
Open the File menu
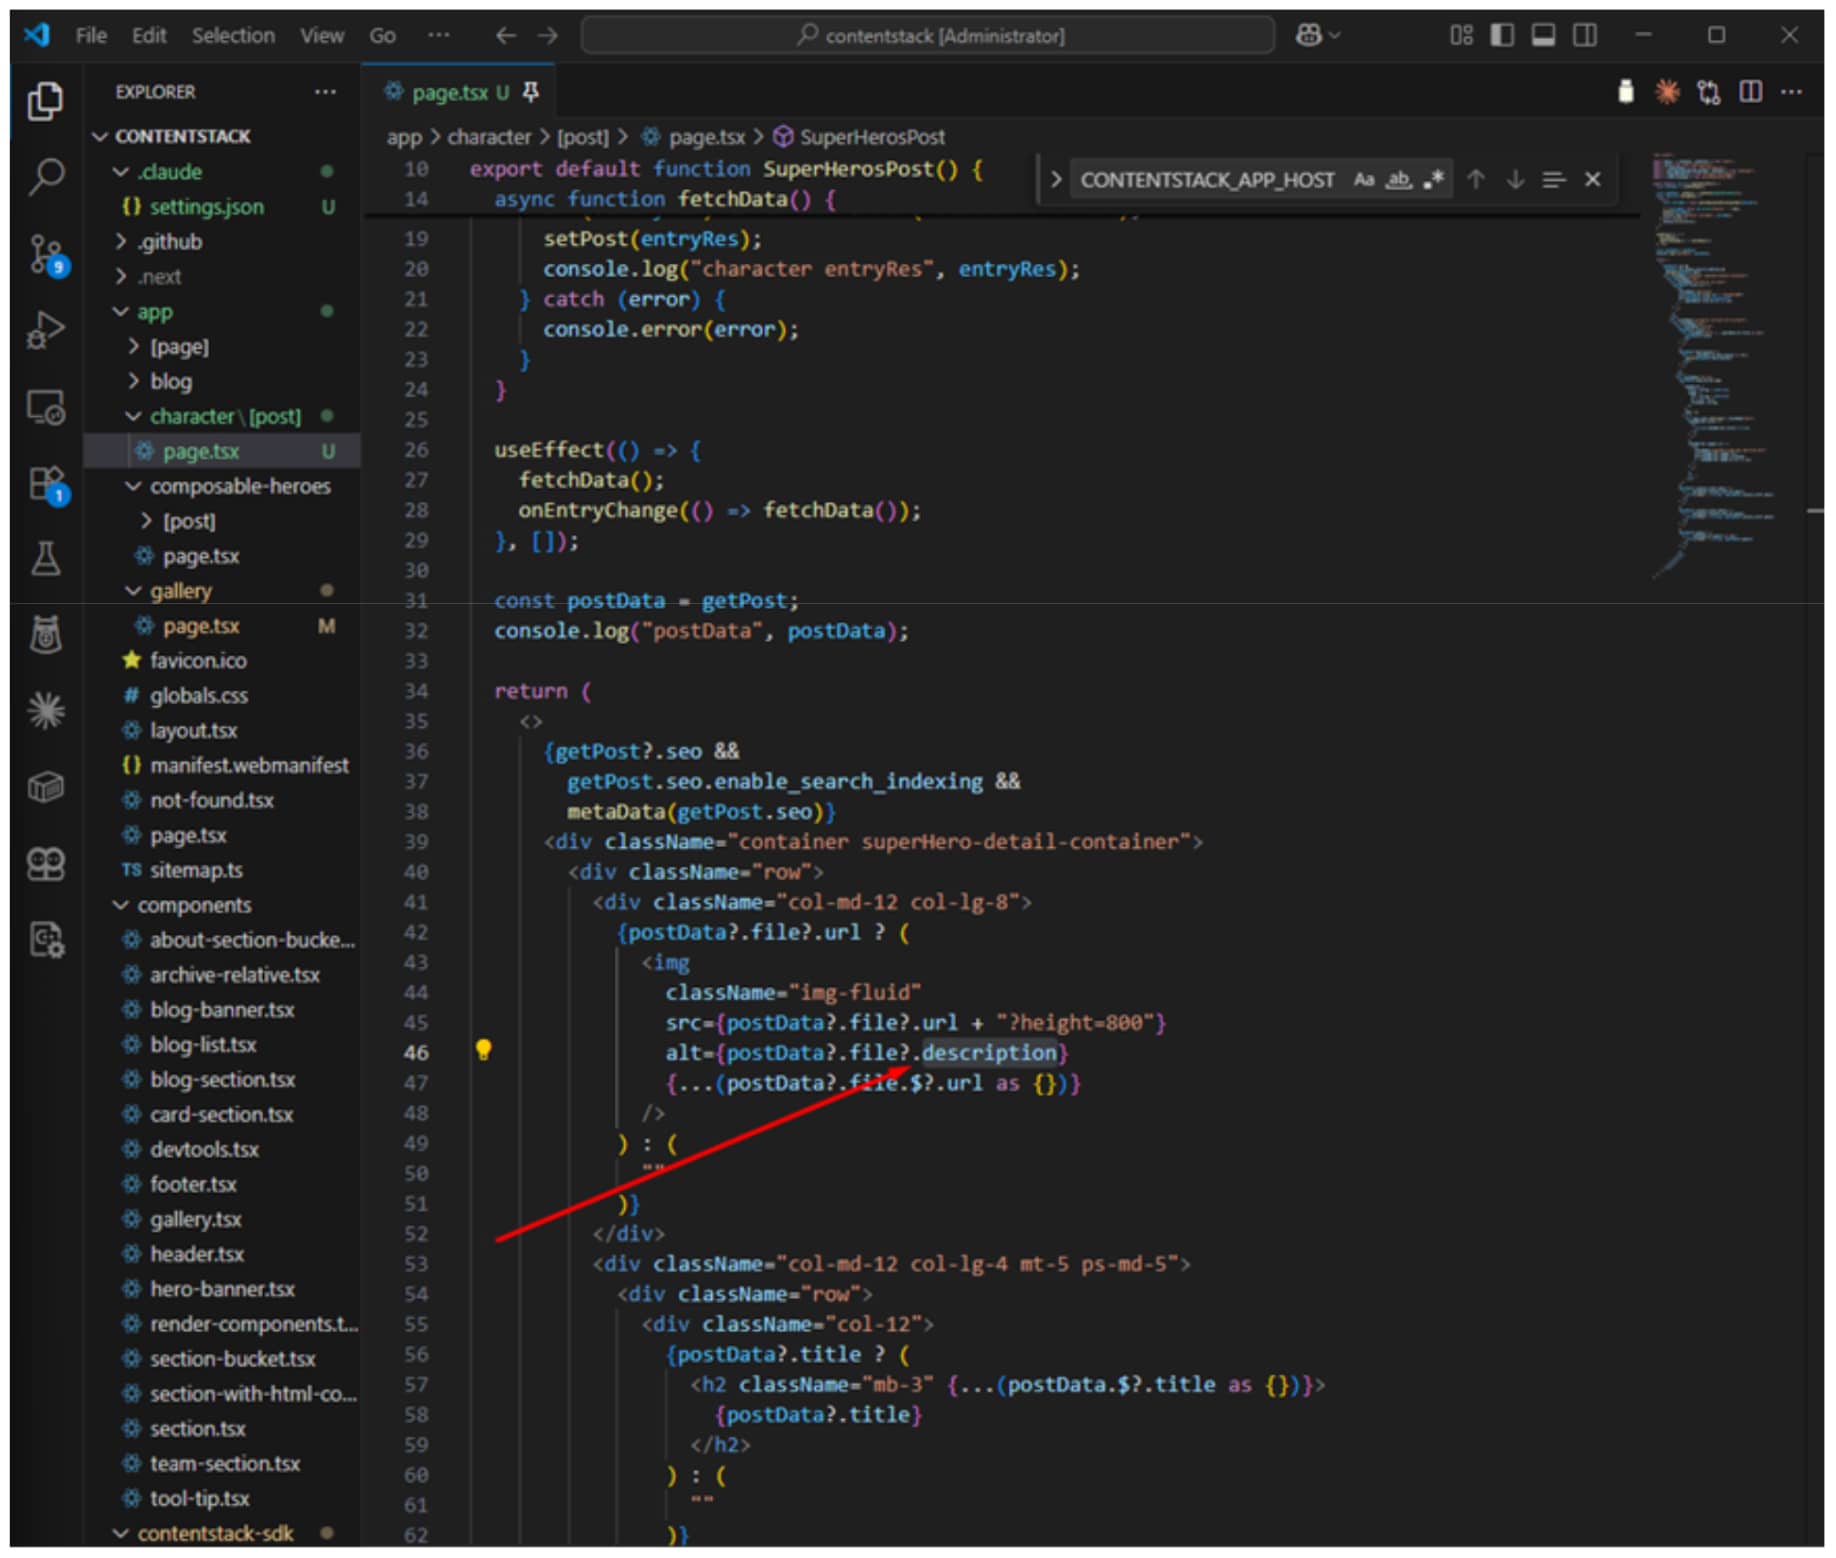[x=91, y=35]
